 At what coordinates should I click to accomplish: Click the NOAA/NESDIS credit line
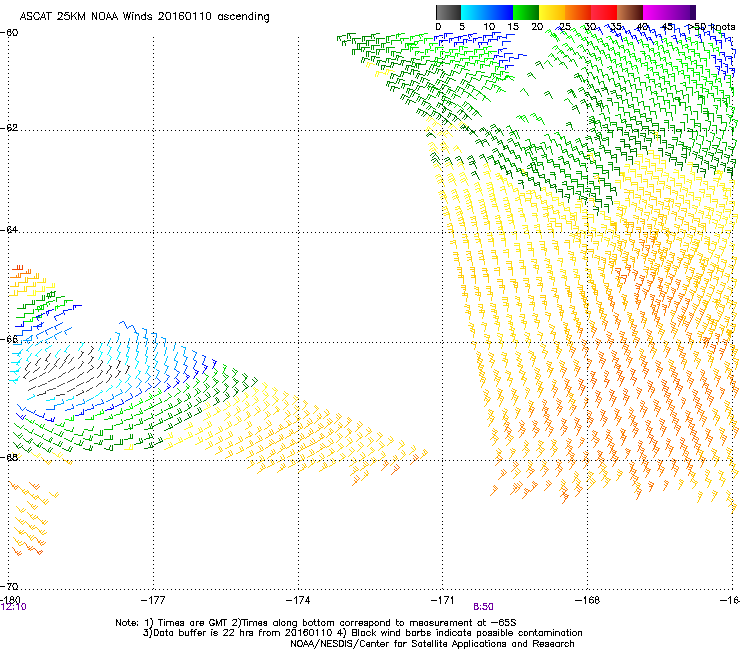click(432, 644)
